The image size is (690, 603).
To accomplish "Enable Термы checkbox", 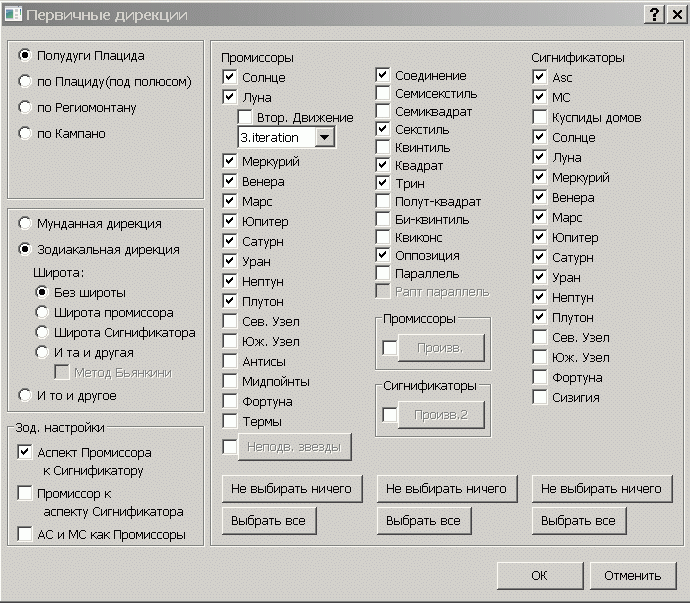I will click(x=230, y=421).
